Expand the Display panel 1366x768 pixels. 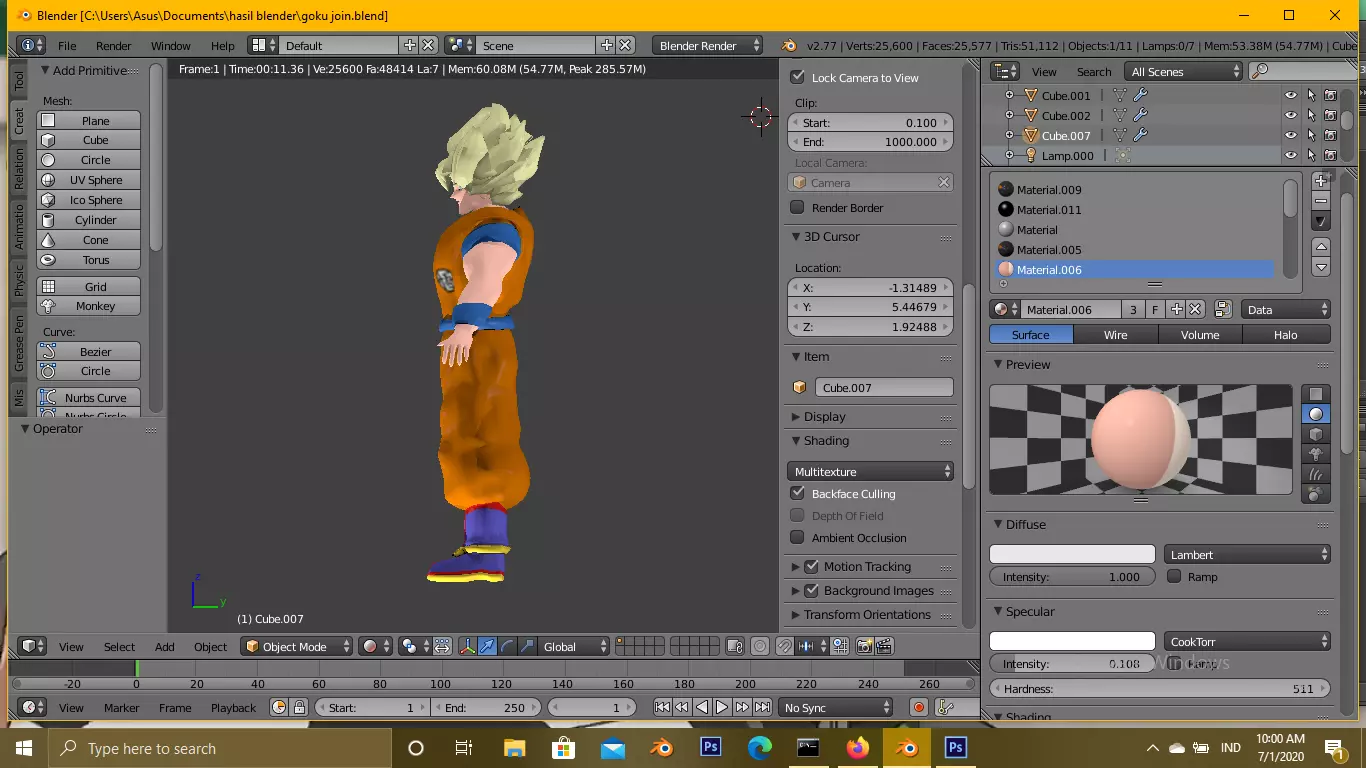(825, 416)
